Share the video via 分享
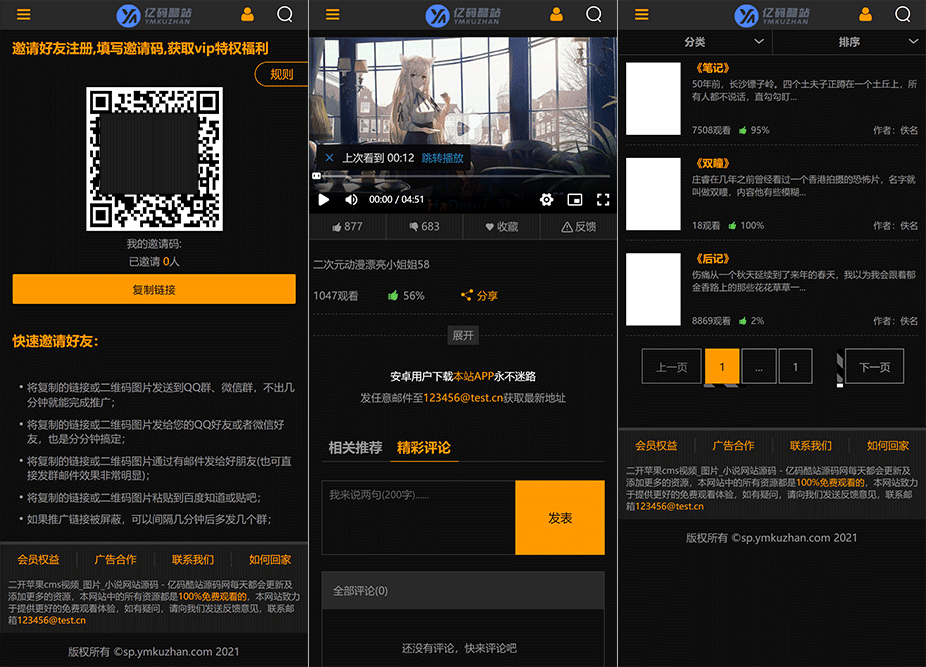 pos(479,295)
